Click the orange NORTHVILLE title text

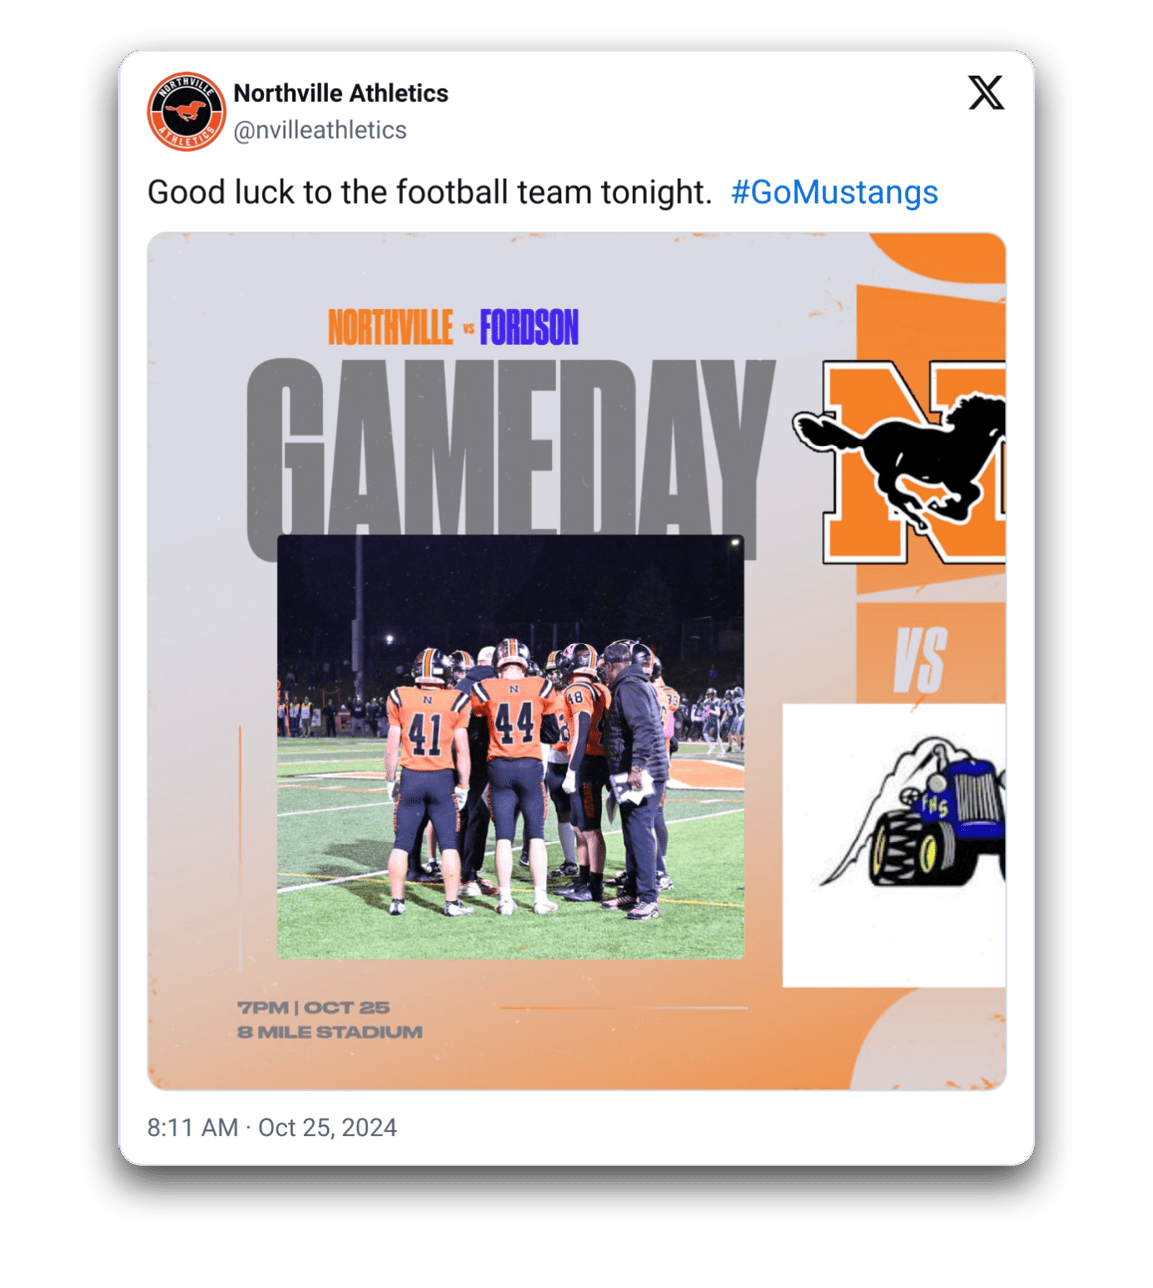pyautogui.click(x=390, y=328)
